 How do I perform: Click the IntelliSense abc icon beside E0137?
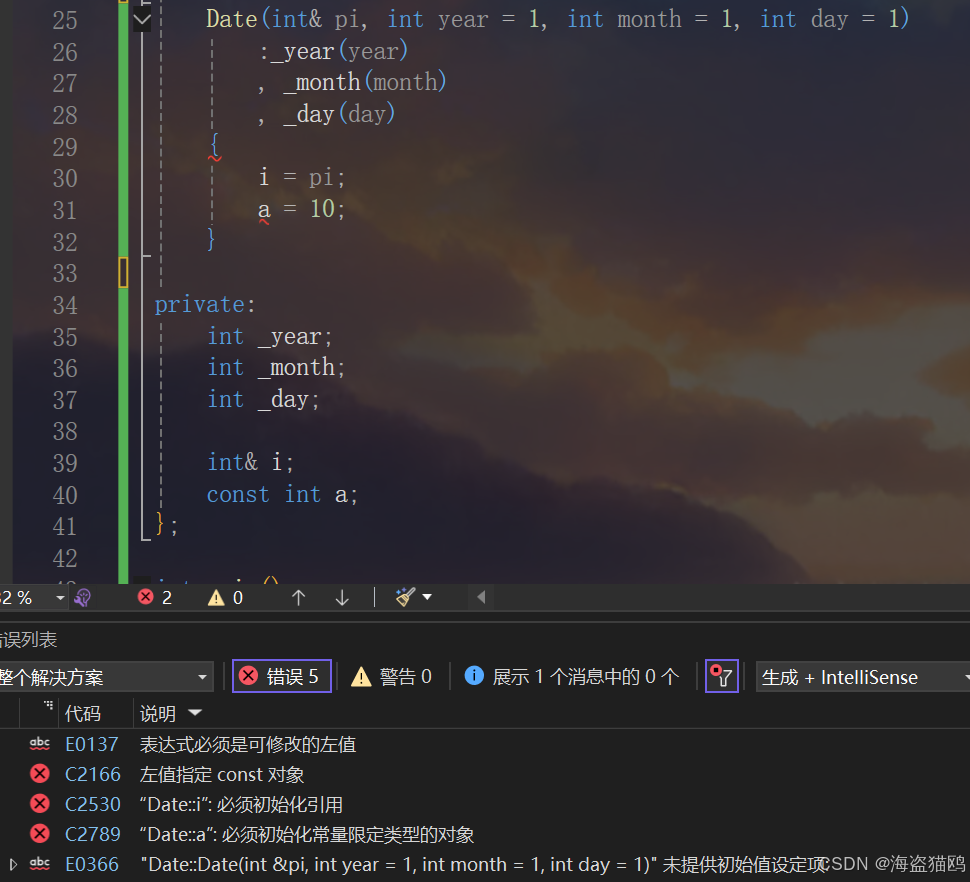point(40,744)
